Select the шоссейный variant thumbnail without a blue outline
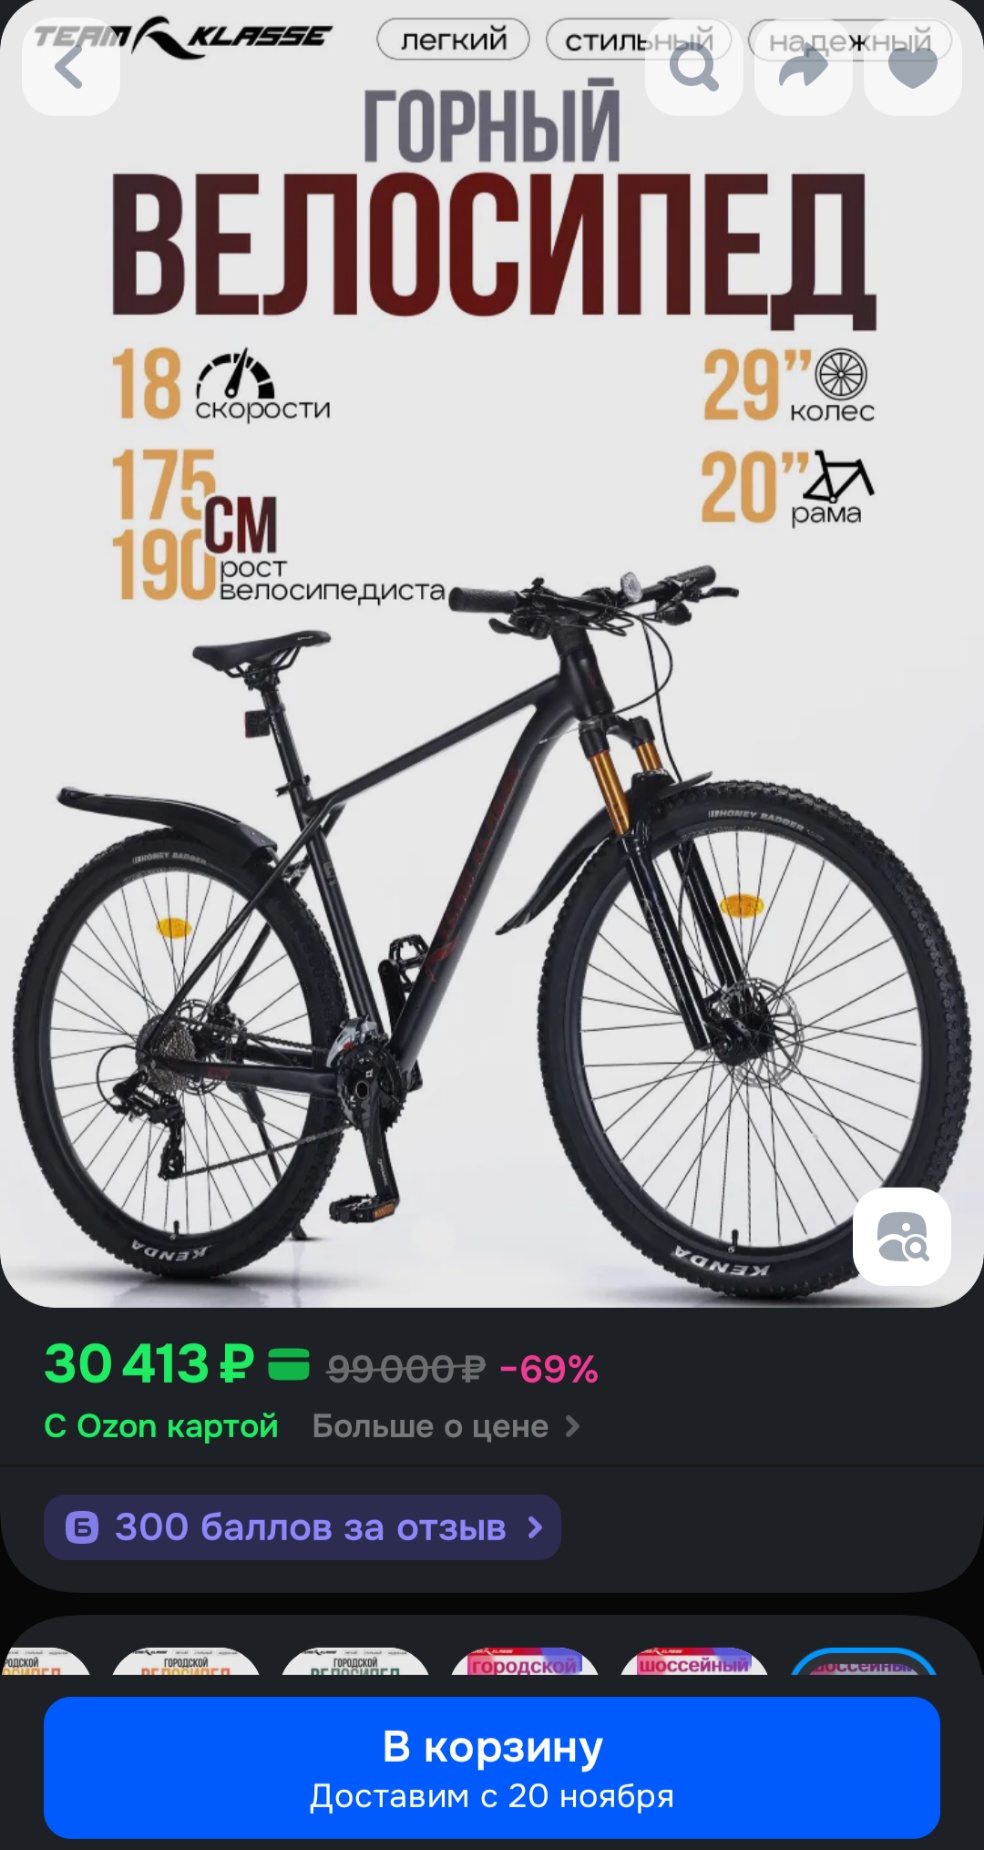The width and height of the screenshot is (984, 1850). point(694,1662)
